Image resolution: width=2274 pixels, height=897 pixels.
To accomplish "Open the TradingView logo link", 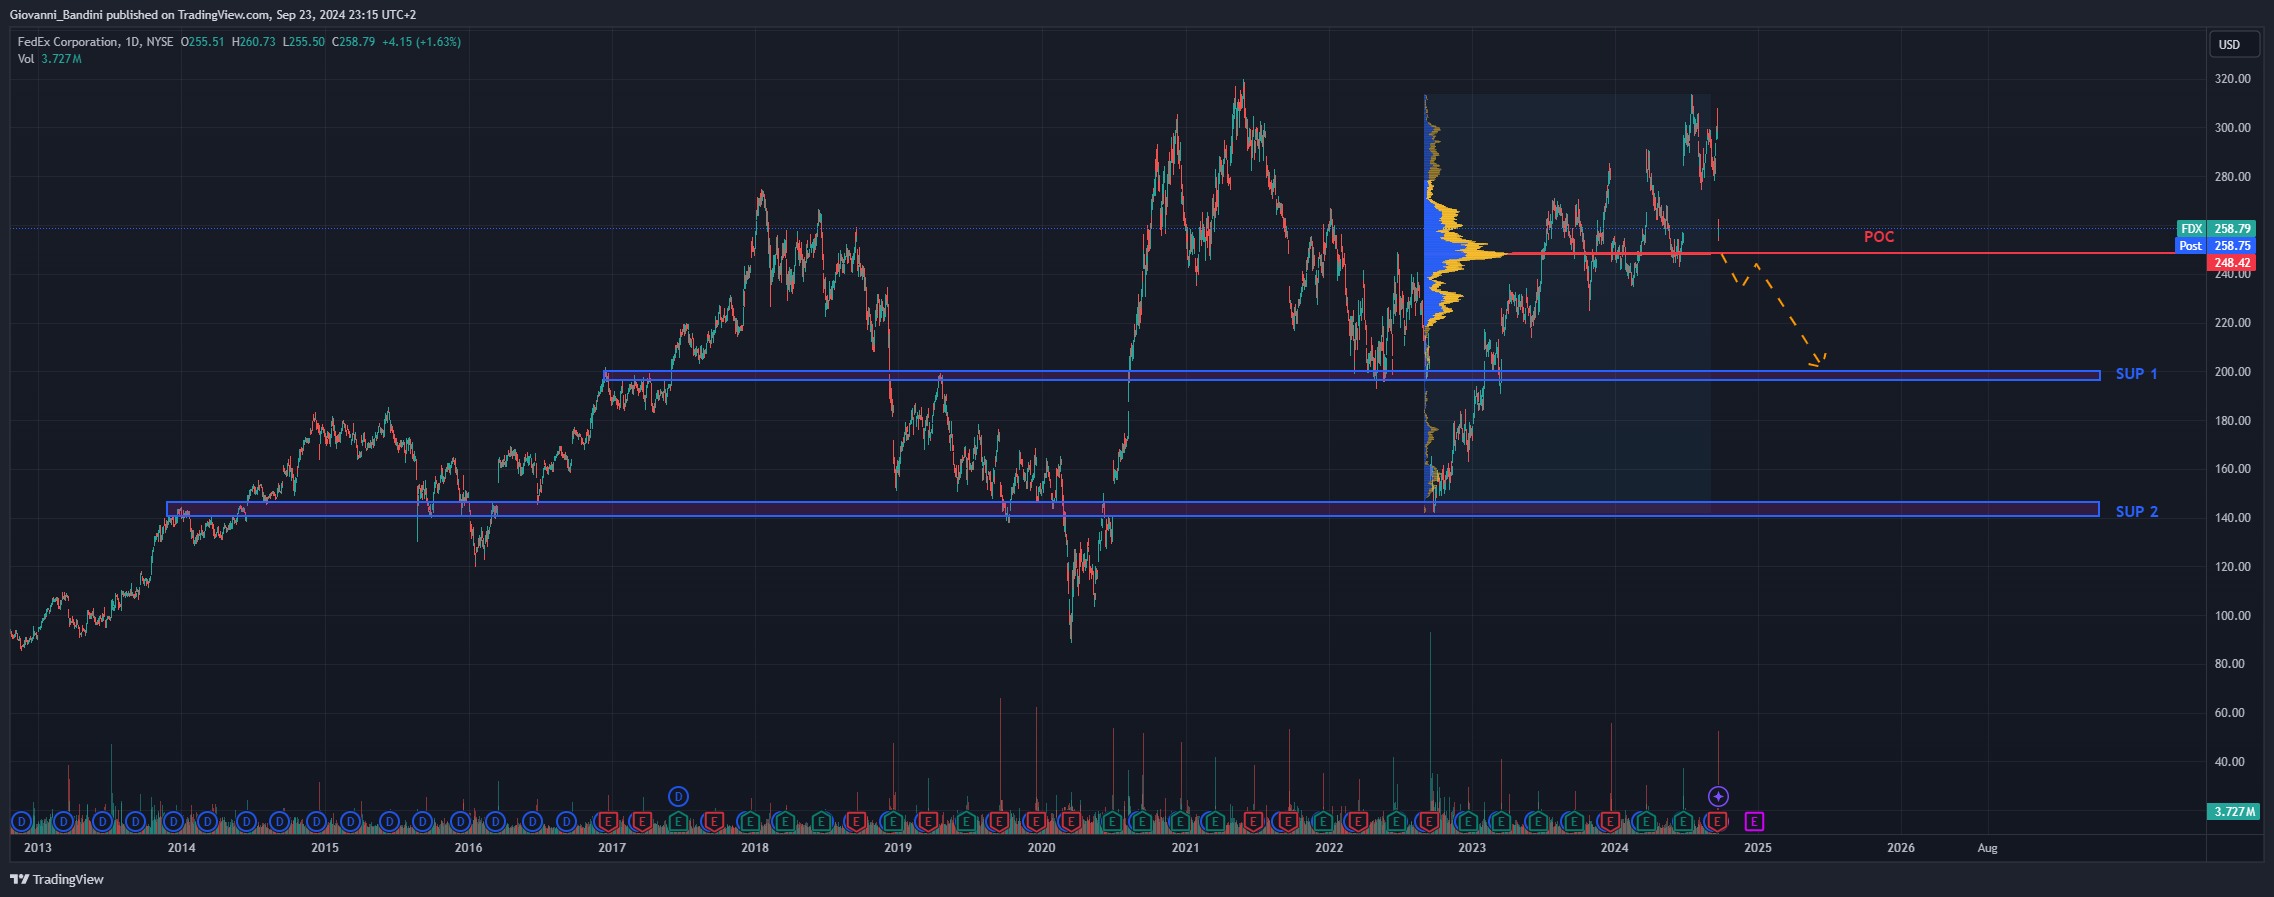I will pyautogui.click(x=57, y=880).
